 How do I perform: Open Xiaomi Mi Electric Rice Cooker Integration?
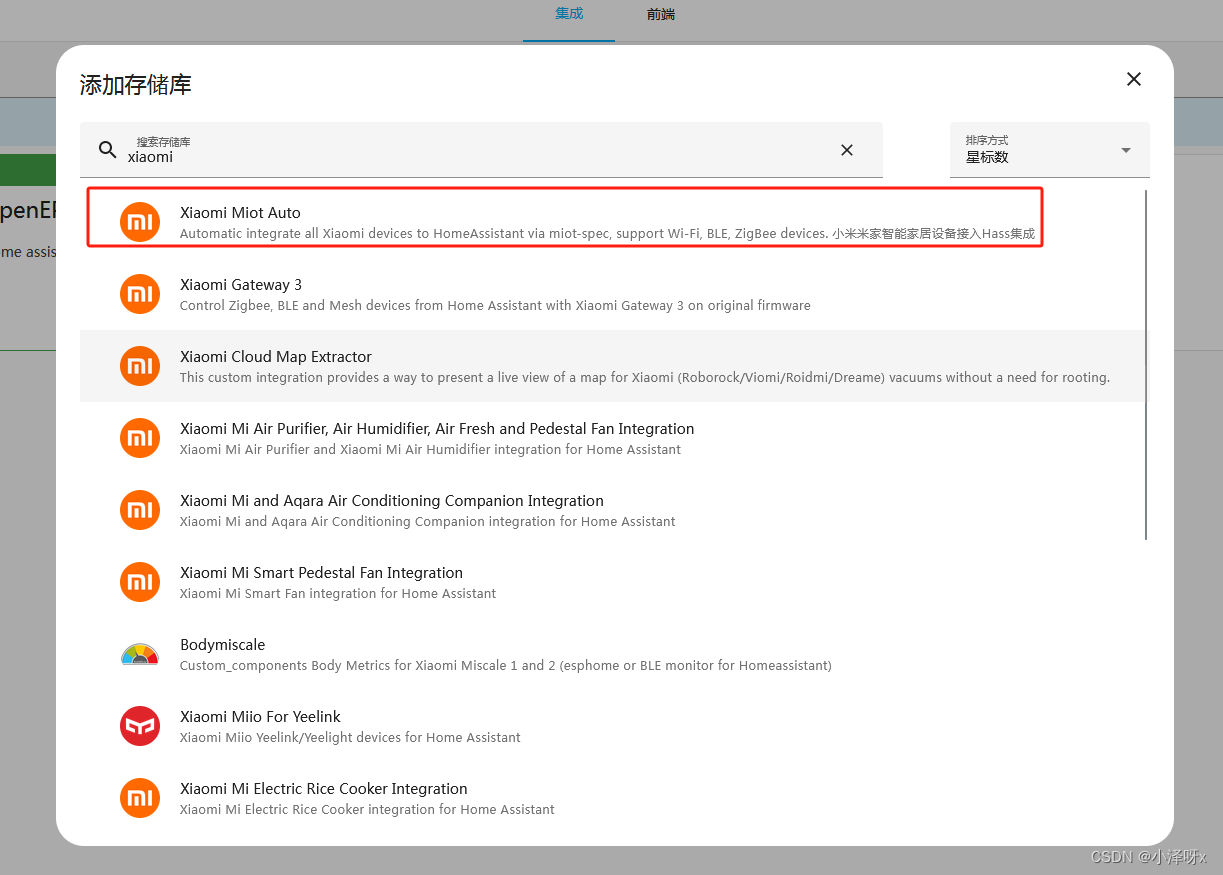pos(324,789)
